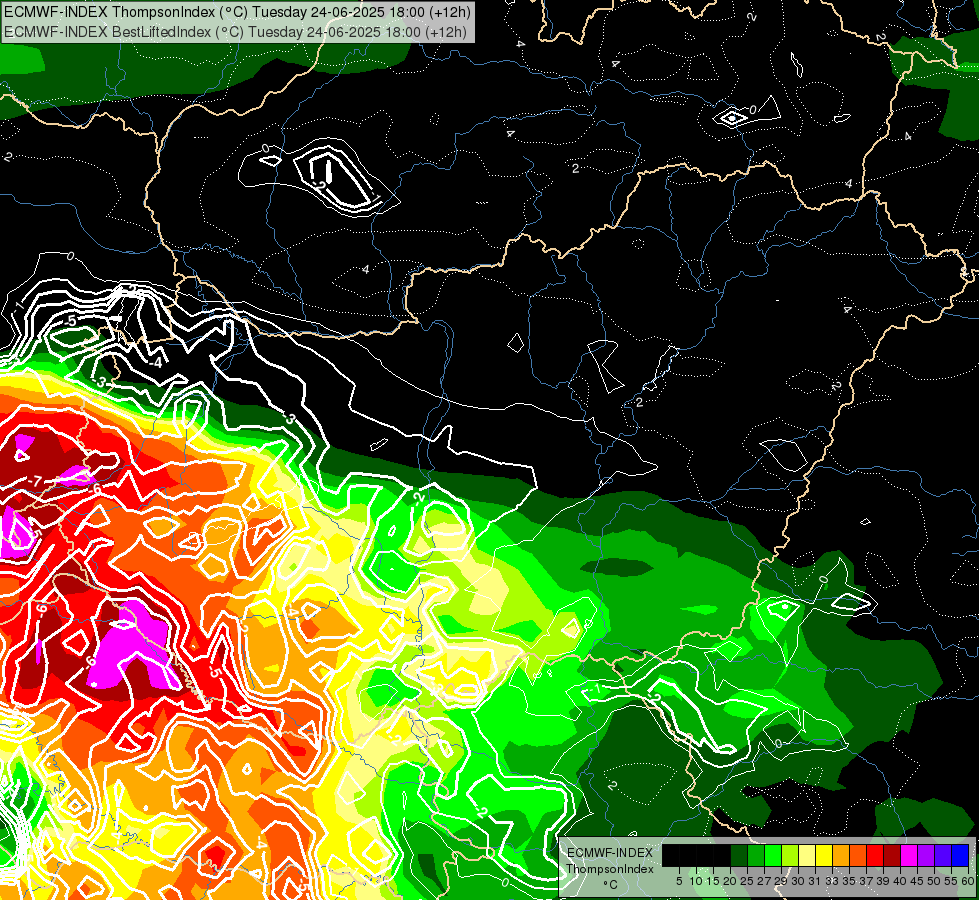Select the yellow-green 29–30 legend swatch

click(x=790, y=856)
